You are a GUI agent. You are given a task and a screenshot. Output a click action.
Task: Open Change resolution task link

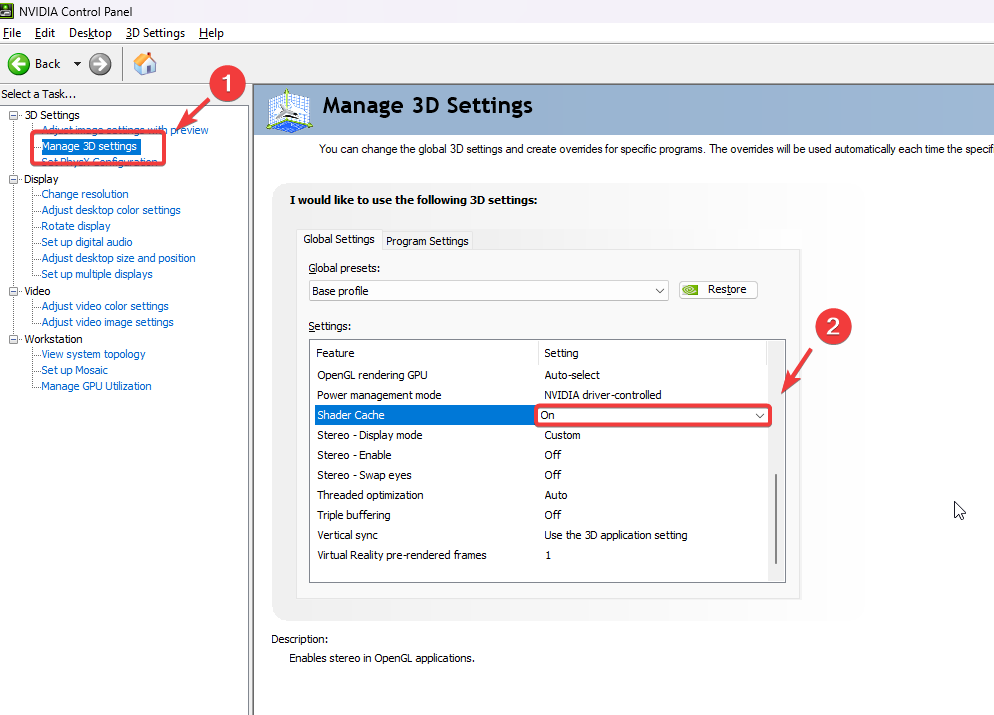tap(85, 194)
